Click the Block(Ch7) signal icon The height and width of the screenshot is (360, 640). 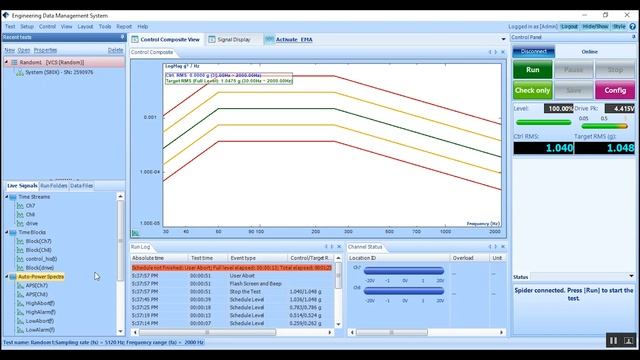point(20,241)
